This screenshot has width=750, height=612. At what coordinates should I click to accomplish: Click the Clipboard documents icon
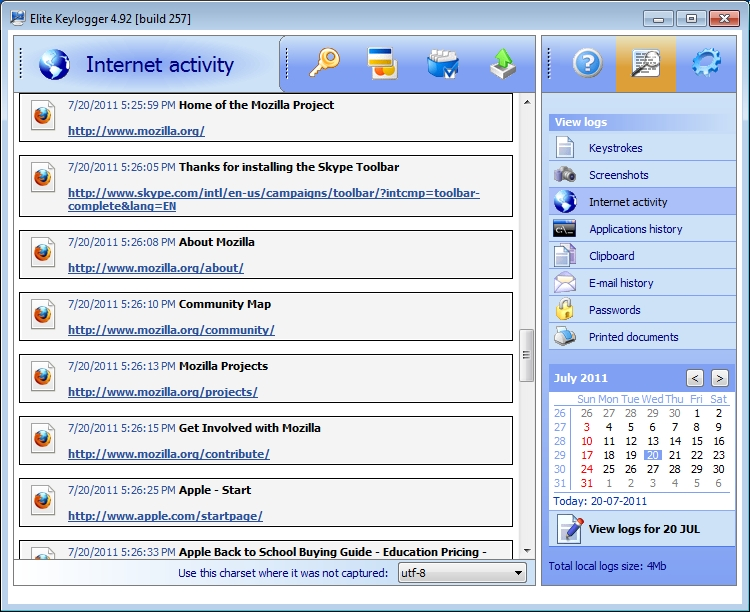click(x=565, y=256)
